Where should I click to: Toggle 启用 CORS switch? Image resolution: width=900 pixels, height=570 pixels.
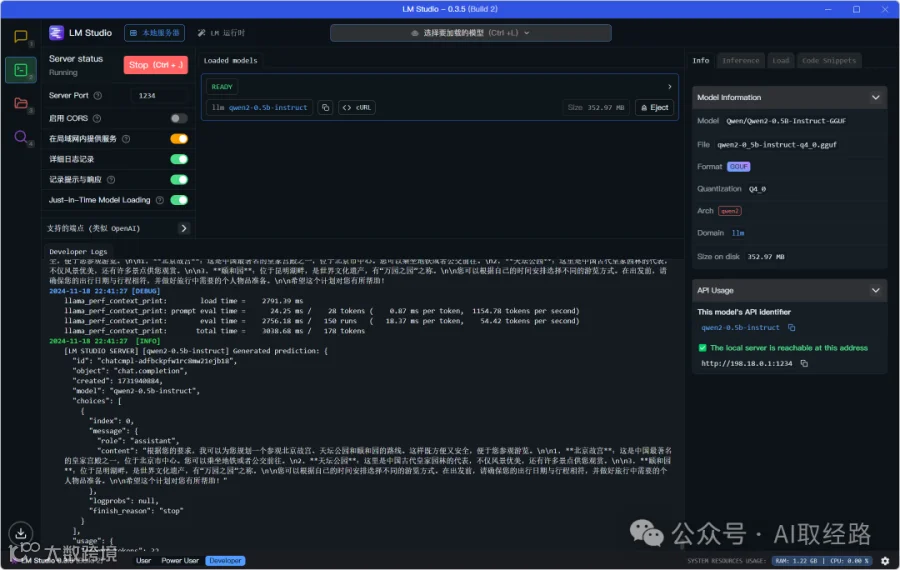click(x=179, y=118)
